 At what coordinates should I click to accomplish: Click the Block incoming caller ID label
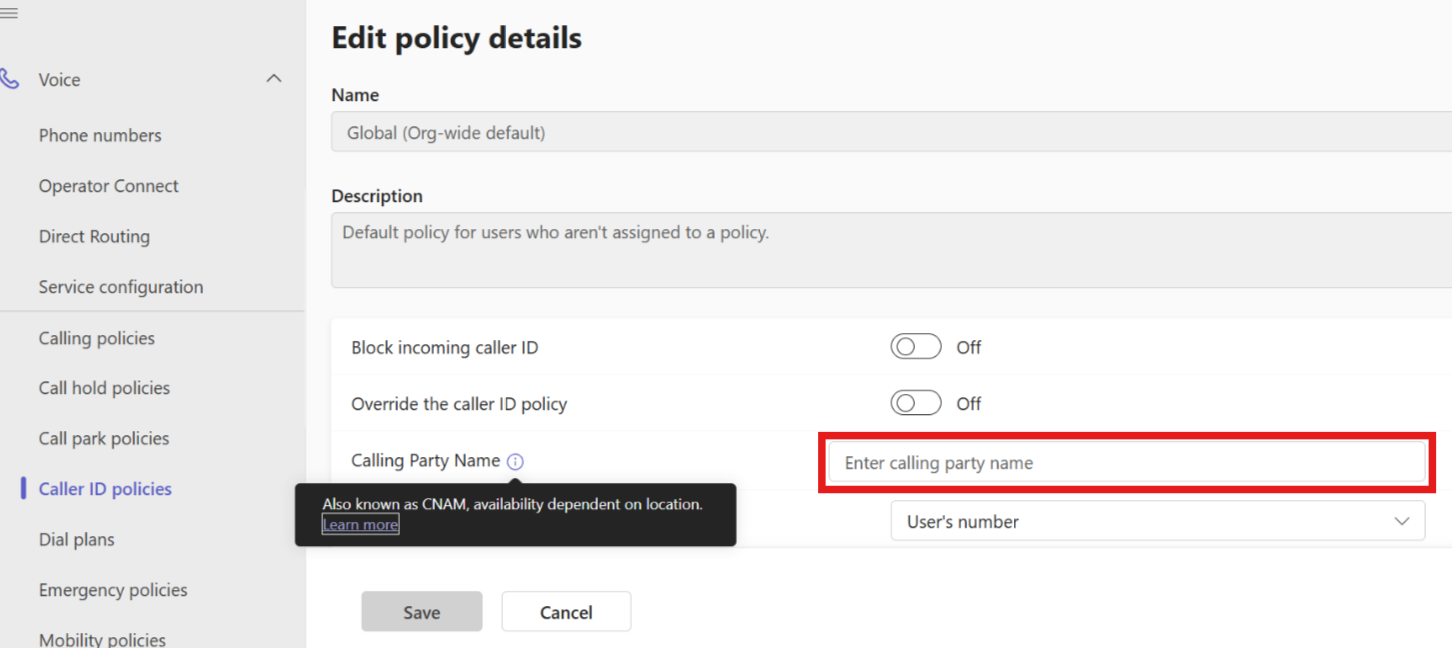click(445, 348)
